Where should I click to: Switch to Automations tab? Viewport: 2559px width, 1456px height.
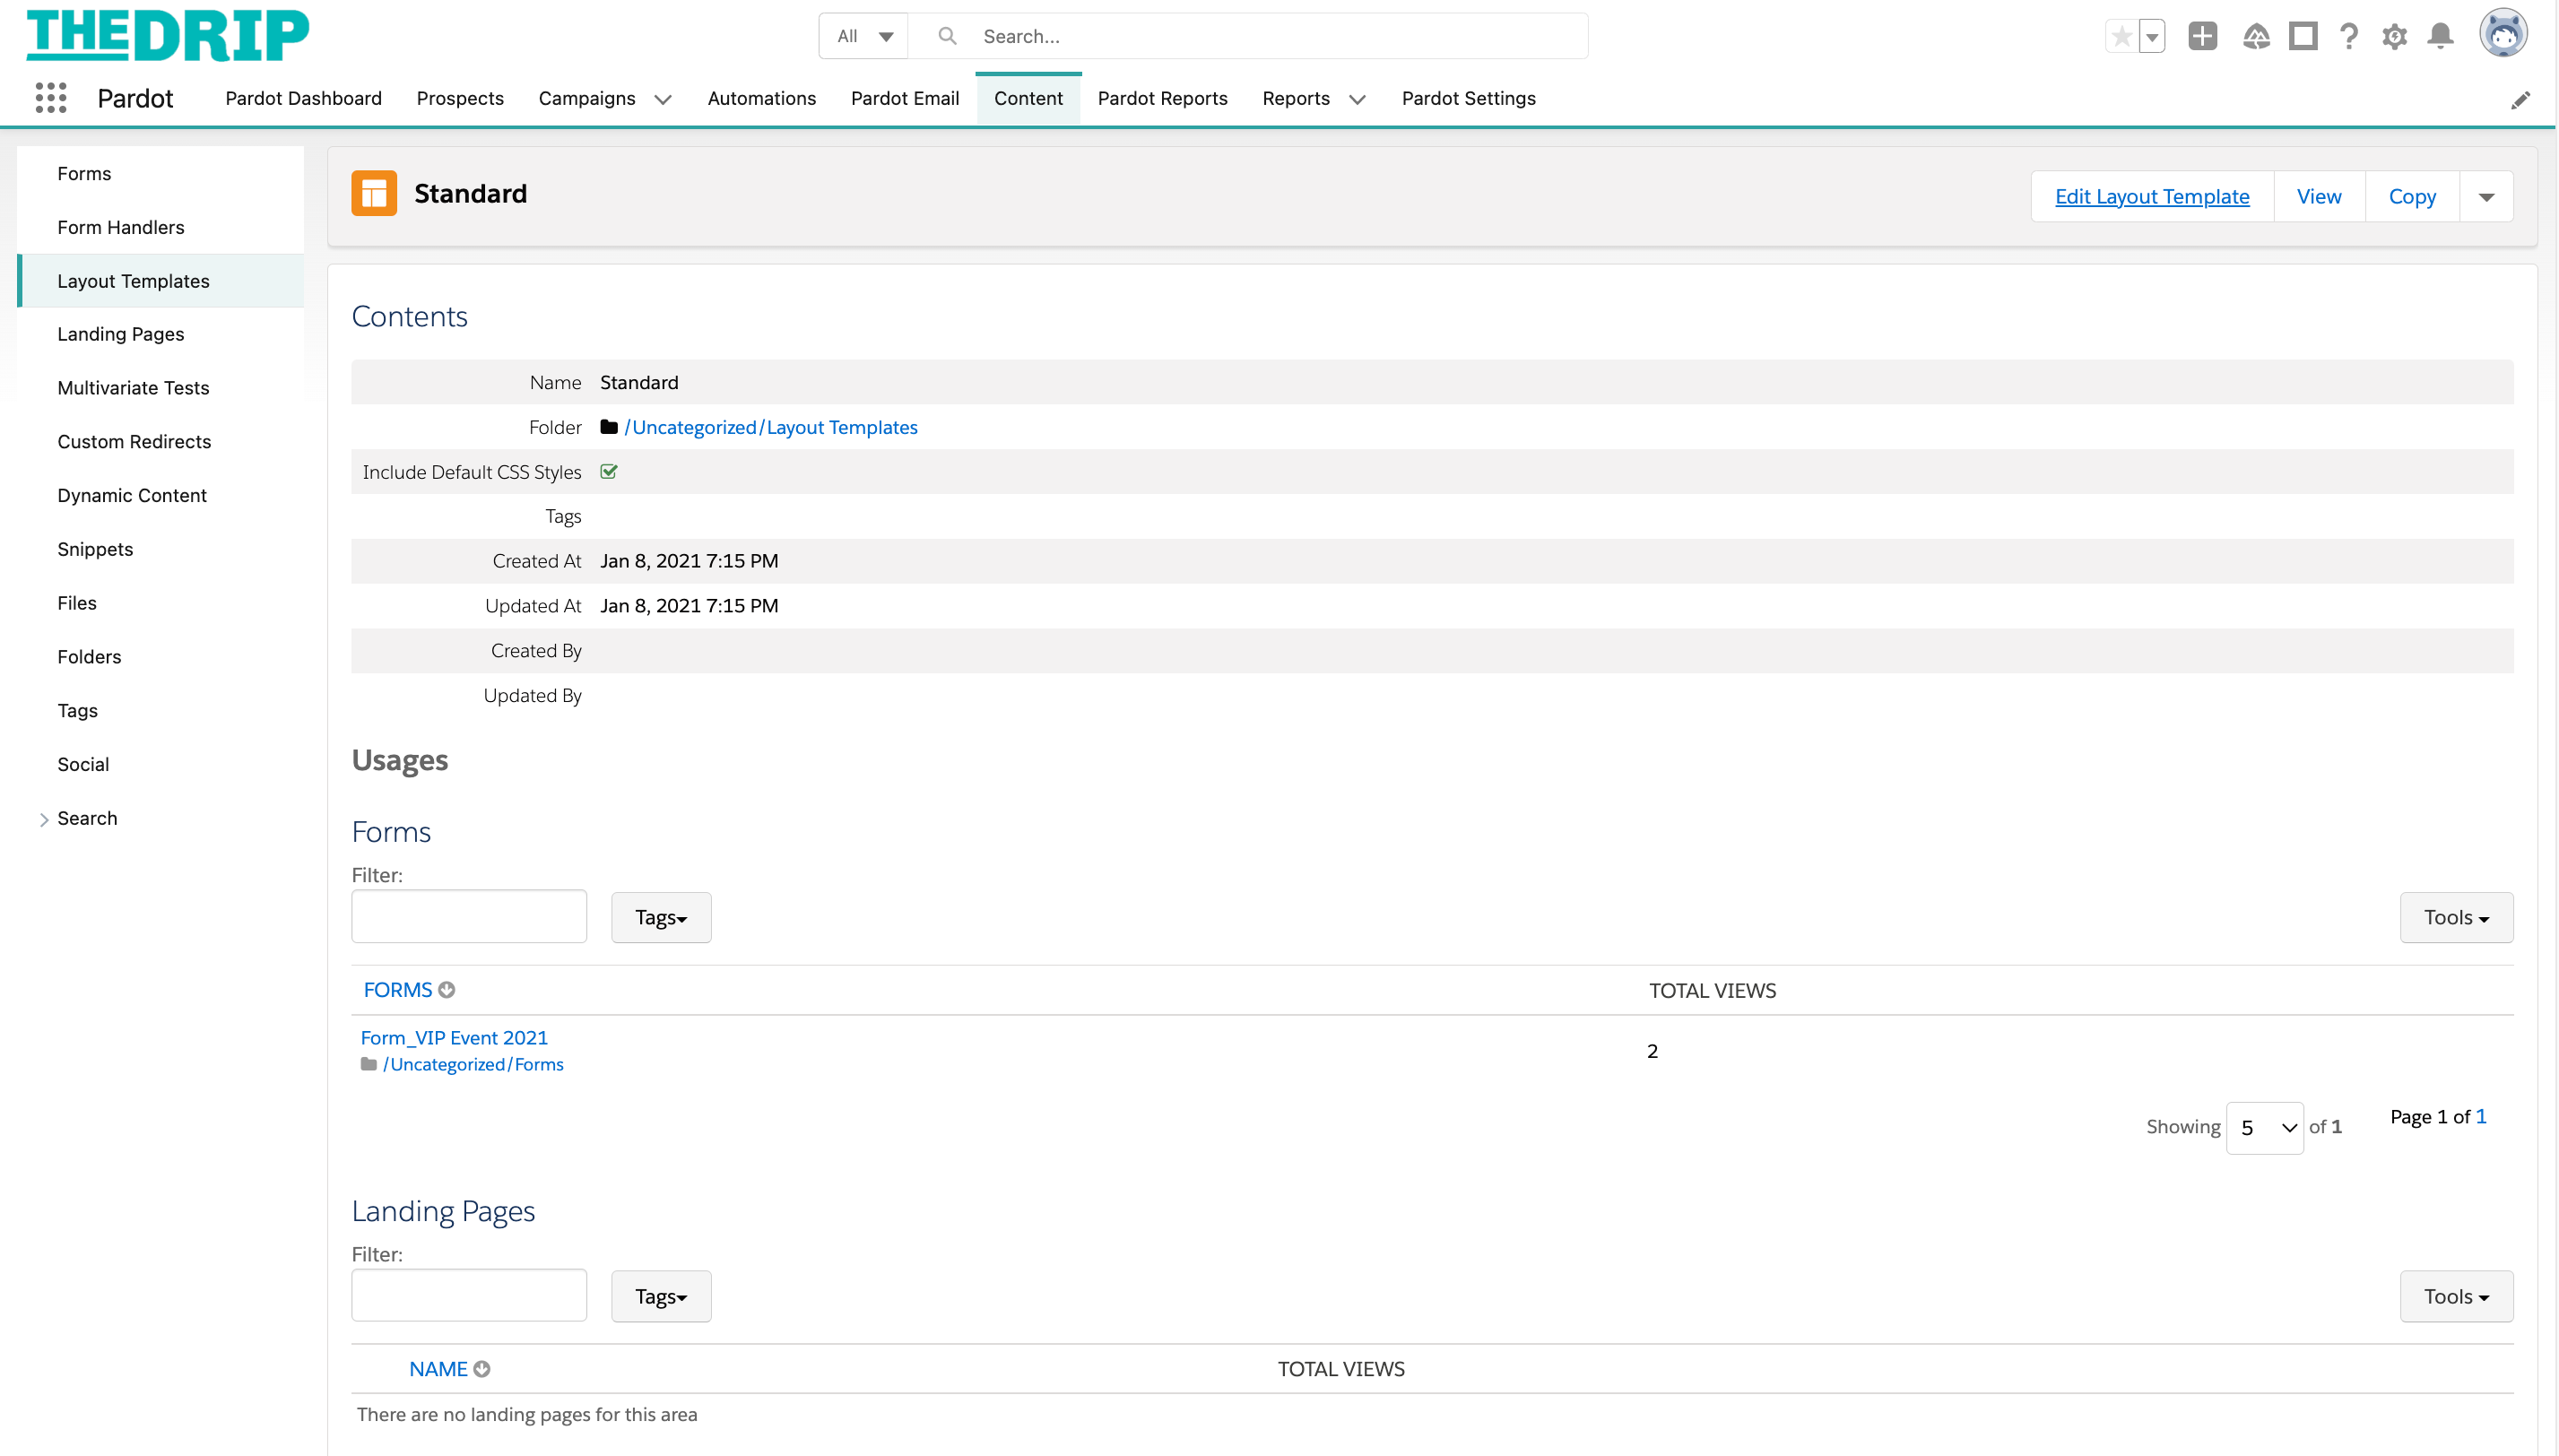(761, 98)
